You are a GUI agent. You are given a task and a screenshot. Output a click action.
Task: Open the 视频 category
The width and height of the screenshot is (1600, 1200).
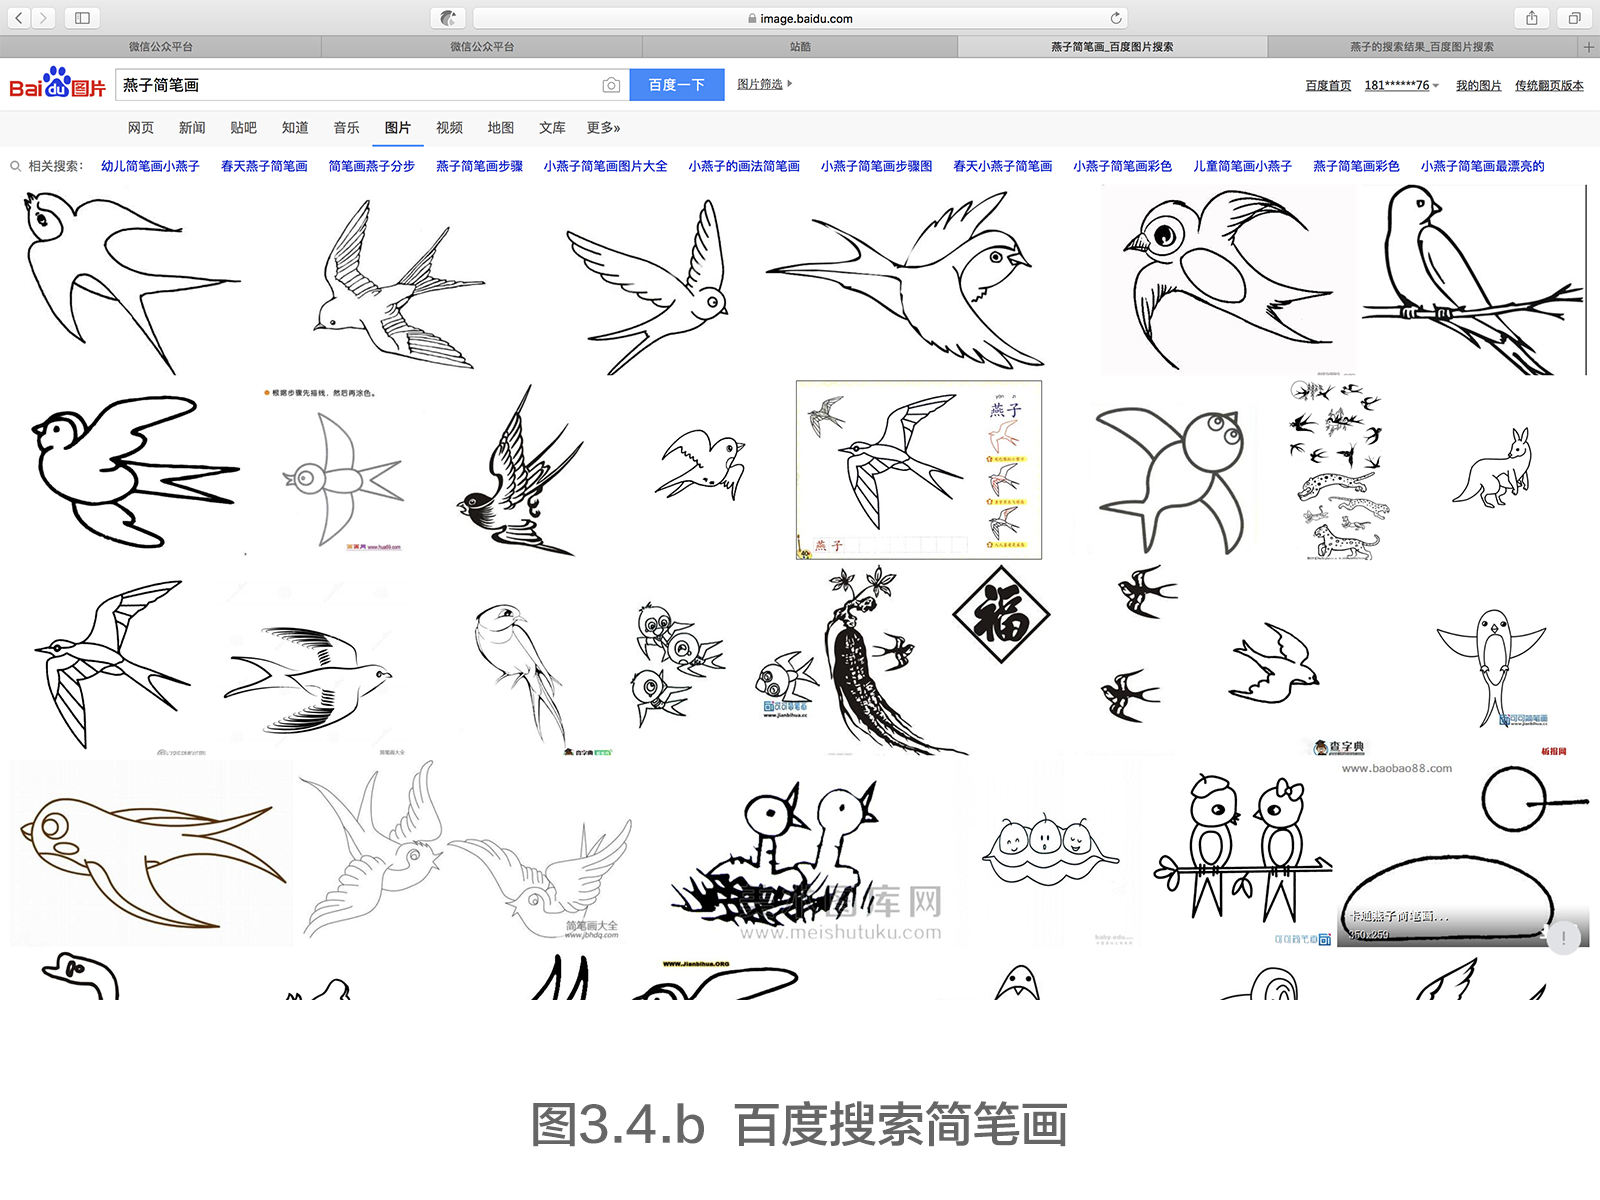coord(449,128)
